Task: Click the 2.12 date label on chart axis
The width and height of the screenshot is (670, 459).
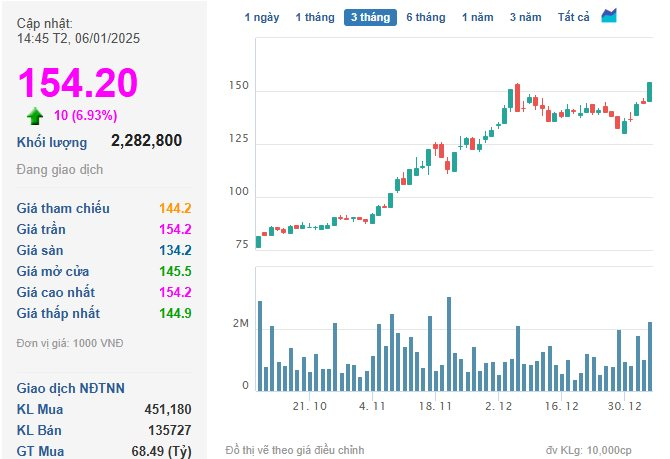Action: tap(498, 406)
